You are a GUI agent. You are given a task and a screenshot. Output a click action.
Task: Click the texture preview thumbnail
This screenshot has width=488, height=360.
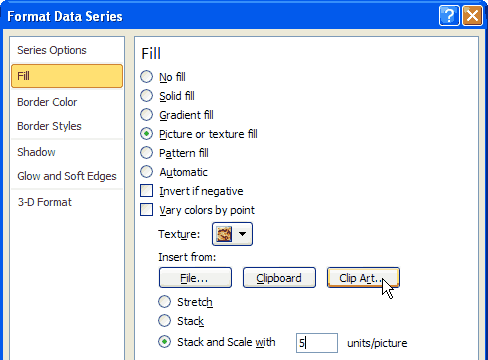pos(224,234)
